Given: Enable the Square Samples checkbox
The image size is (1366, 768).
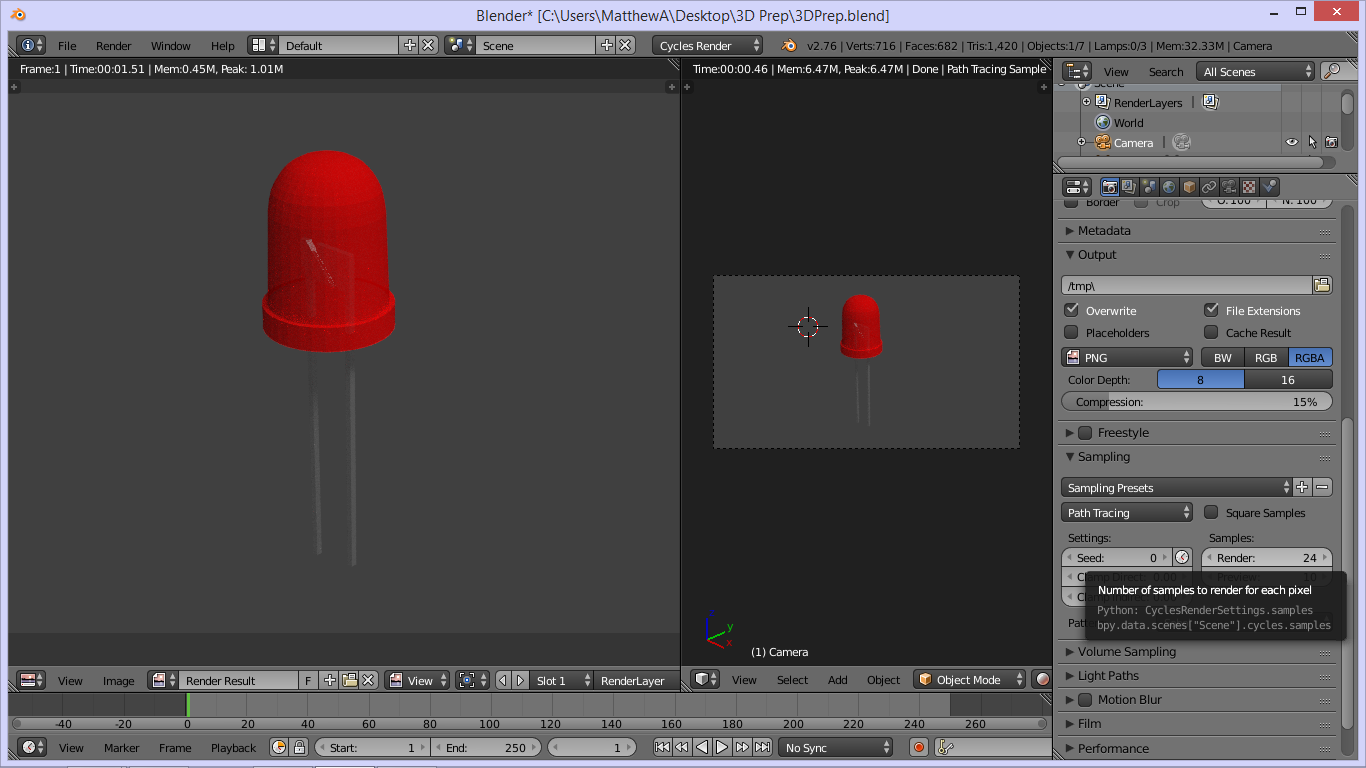Looking at the screenshot, I should (x=1211, y=512).
